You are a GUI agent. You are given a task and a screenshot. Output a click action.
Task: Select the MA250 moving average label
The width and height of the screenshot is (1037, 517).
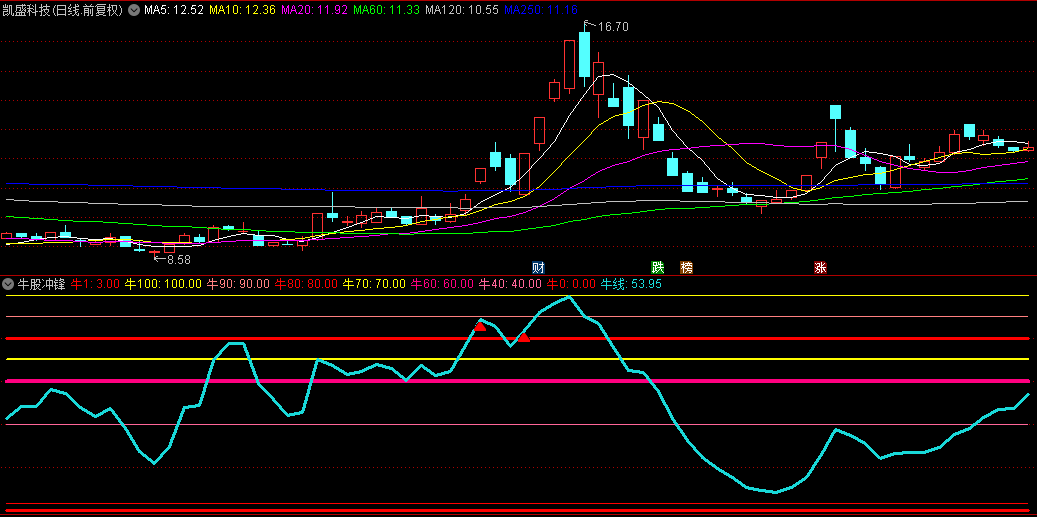tap(540, 10)
